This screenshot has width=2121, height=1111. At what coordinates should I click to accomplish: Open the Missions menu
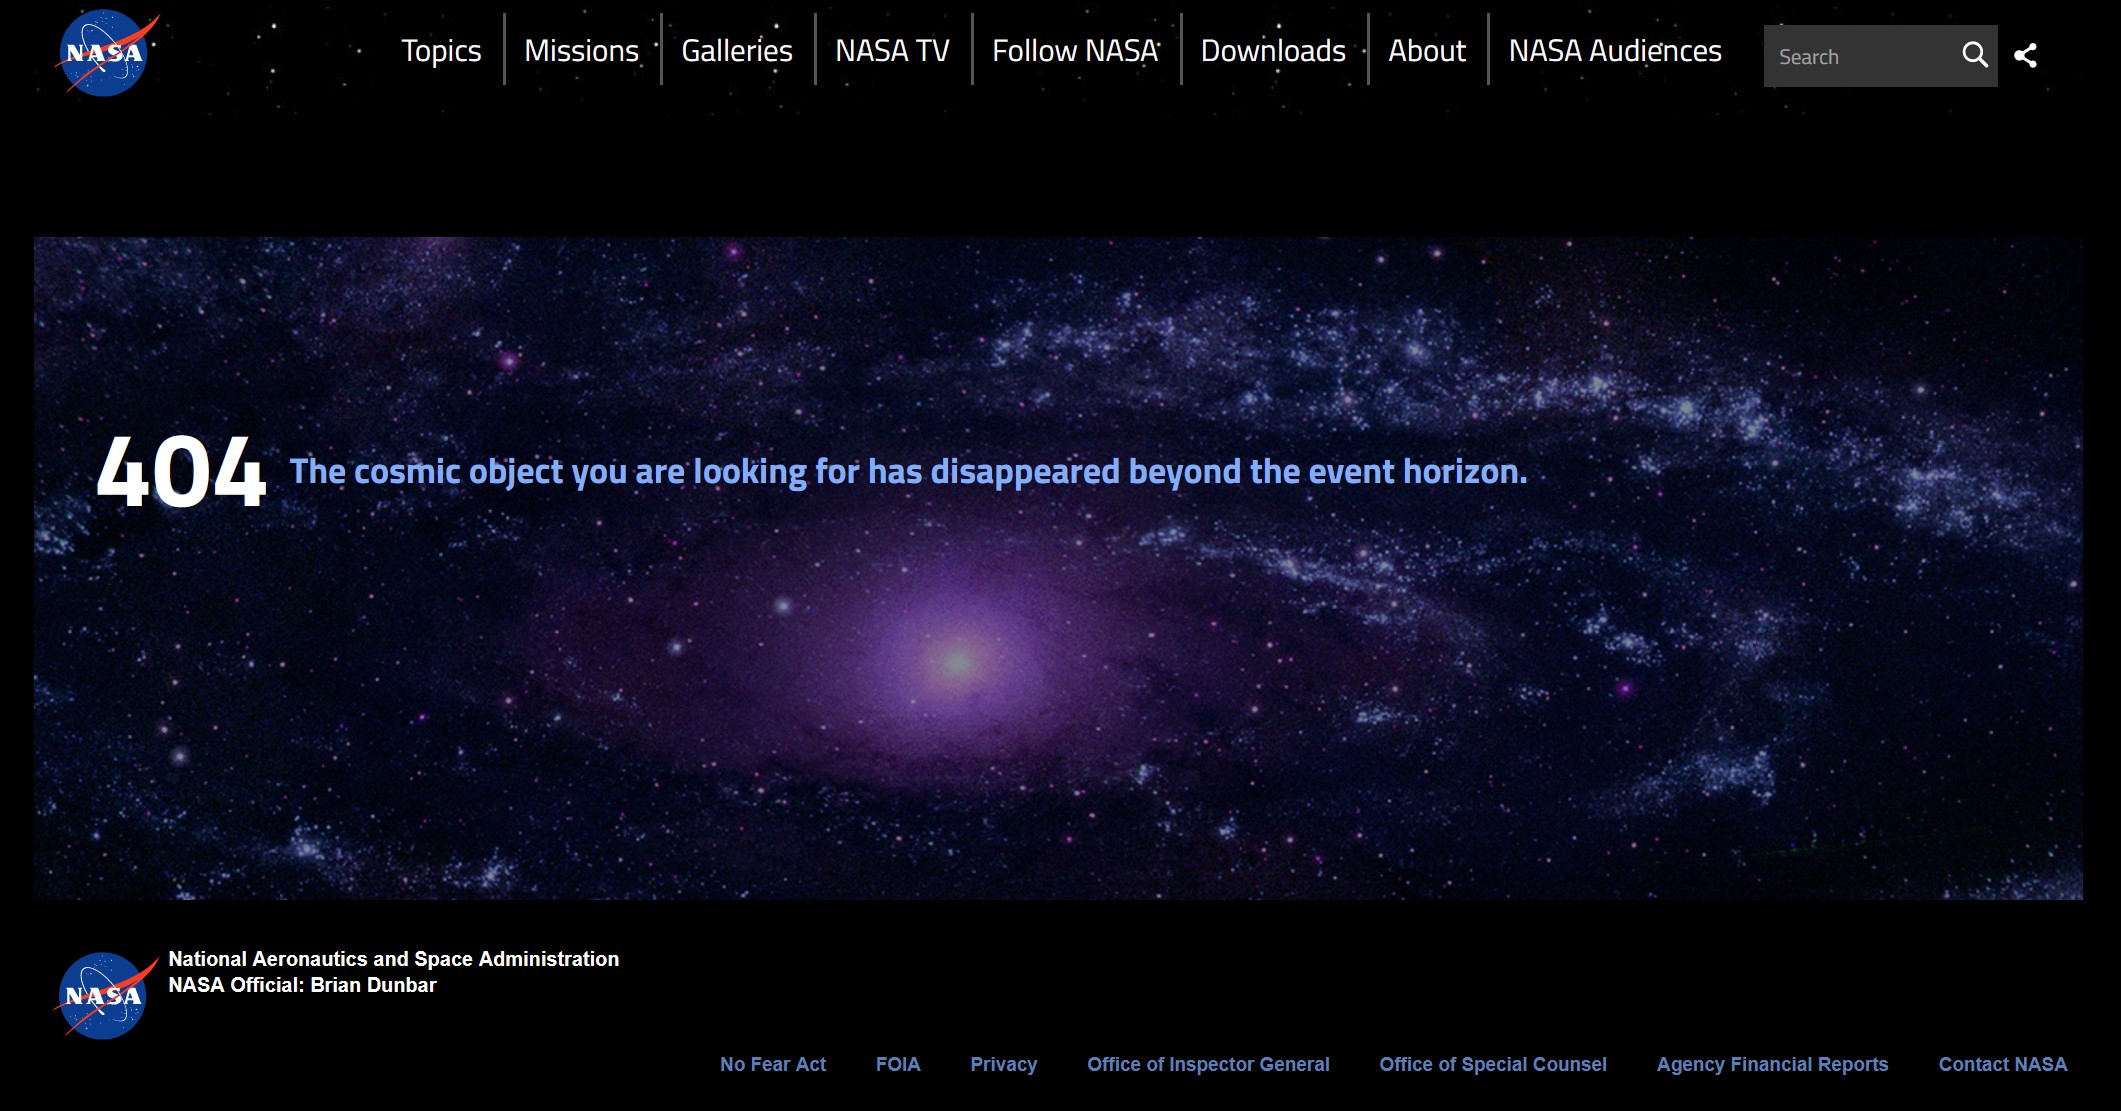(581, 50)
